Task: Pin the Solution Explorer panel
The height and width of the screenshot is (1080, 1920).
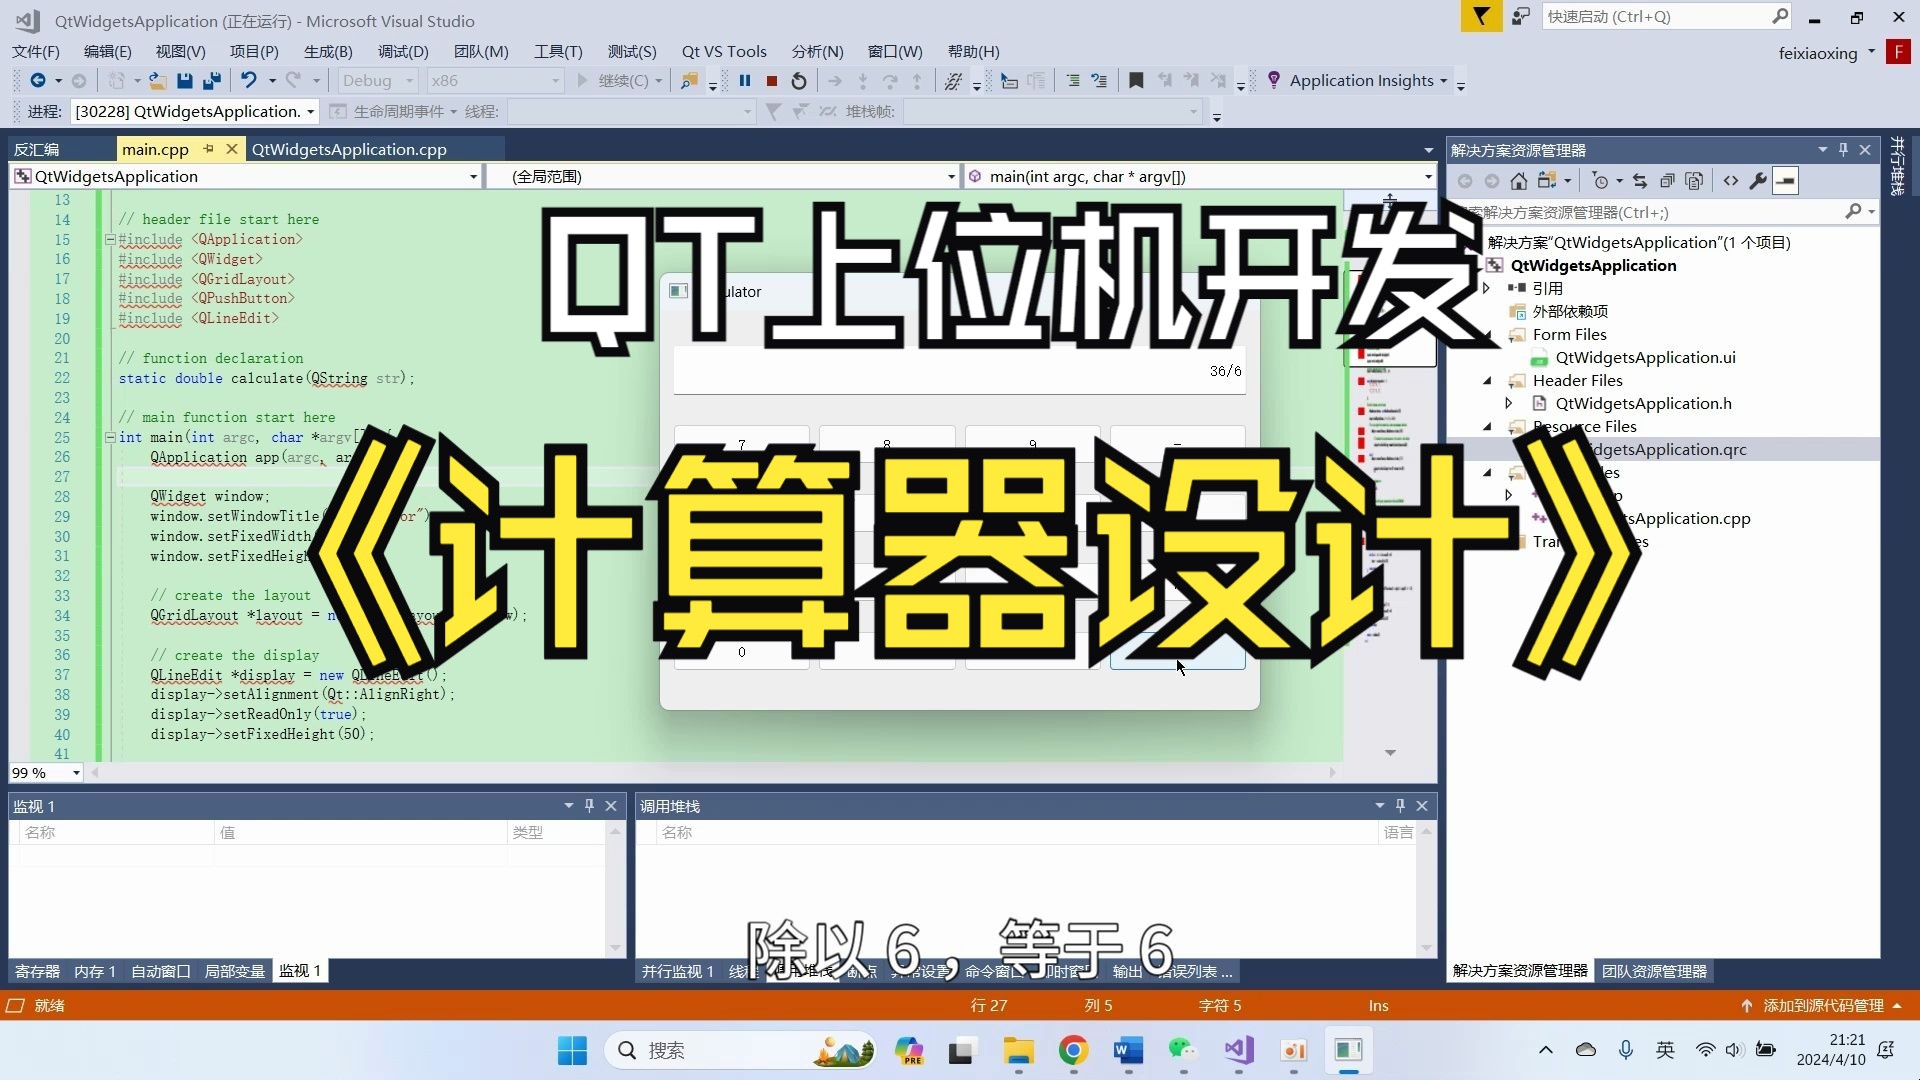Action: 1842,149
